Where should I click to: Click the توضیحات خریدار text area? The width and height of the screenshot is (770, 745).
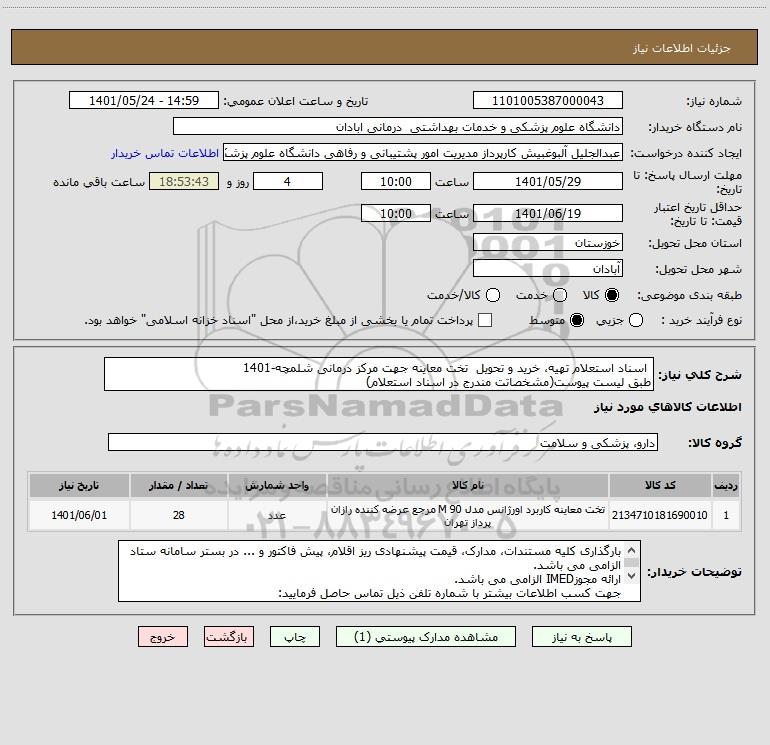tap(379, 571)
